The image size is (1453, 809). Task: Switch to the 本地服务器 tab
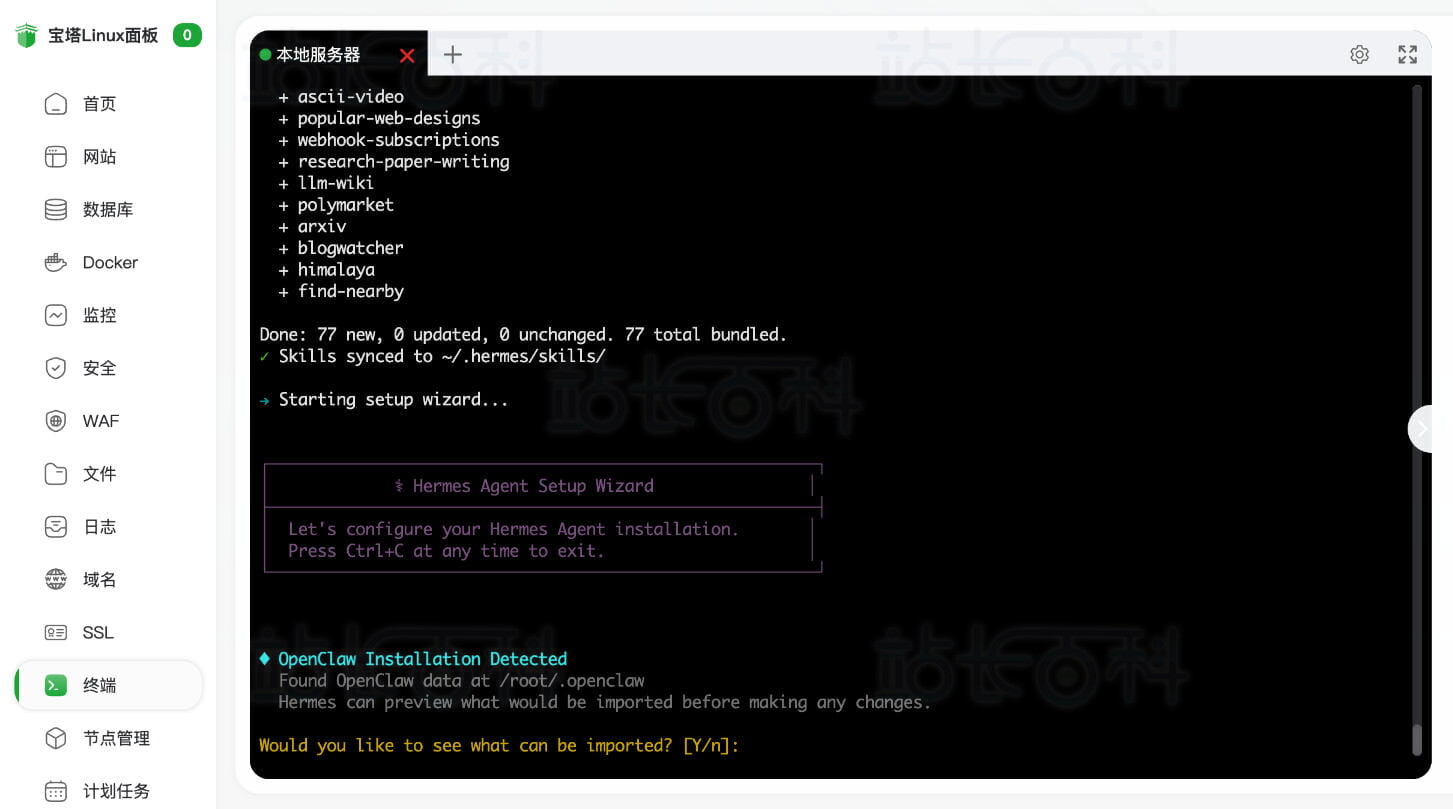317,55
